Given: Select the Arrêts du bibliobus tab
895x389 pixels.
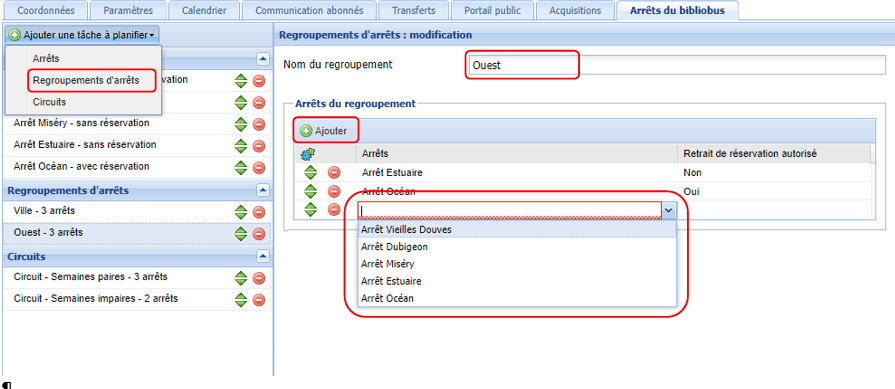Looking at the screenshot, I should click(x=677, y=10).
